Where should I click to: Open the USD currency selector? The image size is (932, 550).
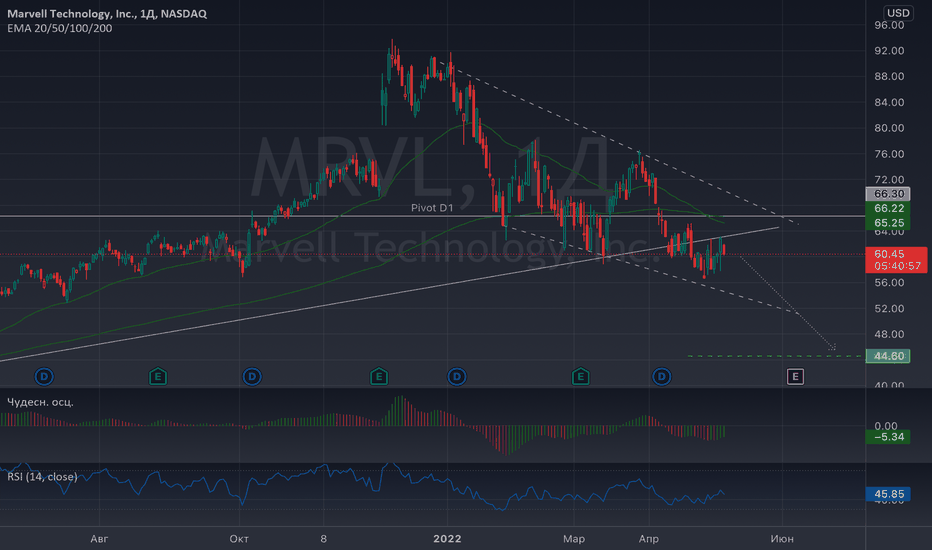coord(898,12)
